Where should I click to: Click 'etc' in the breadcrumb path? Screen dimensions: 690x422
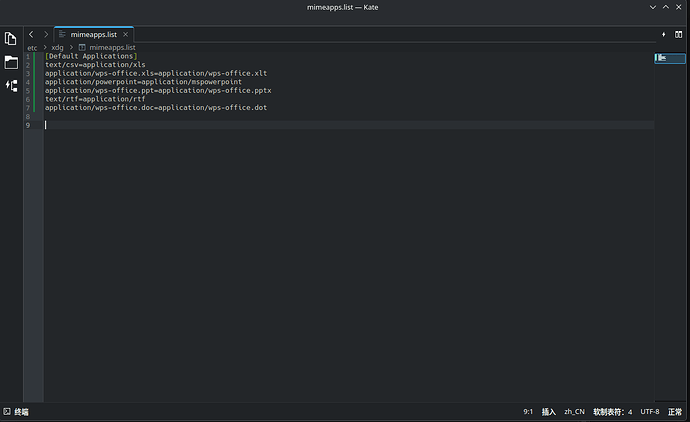pos(33,48)
